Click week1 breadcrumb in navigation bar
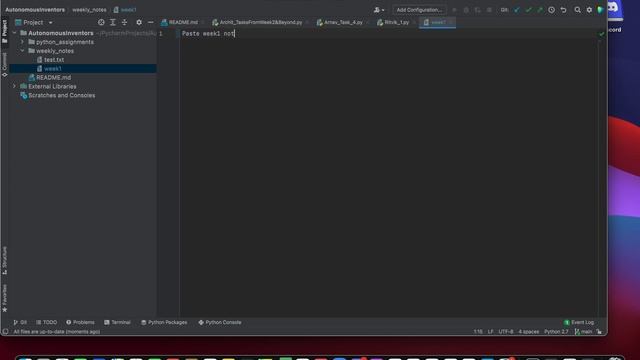This screenshot has height=360, width=640. [125, 10]
